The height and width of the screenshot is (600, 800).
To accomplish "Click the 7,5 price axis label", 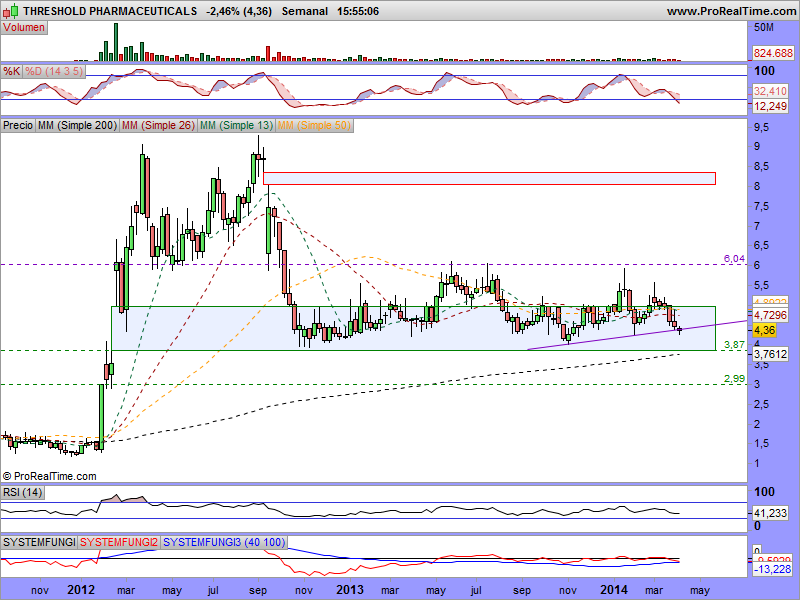I will [761, 206].
